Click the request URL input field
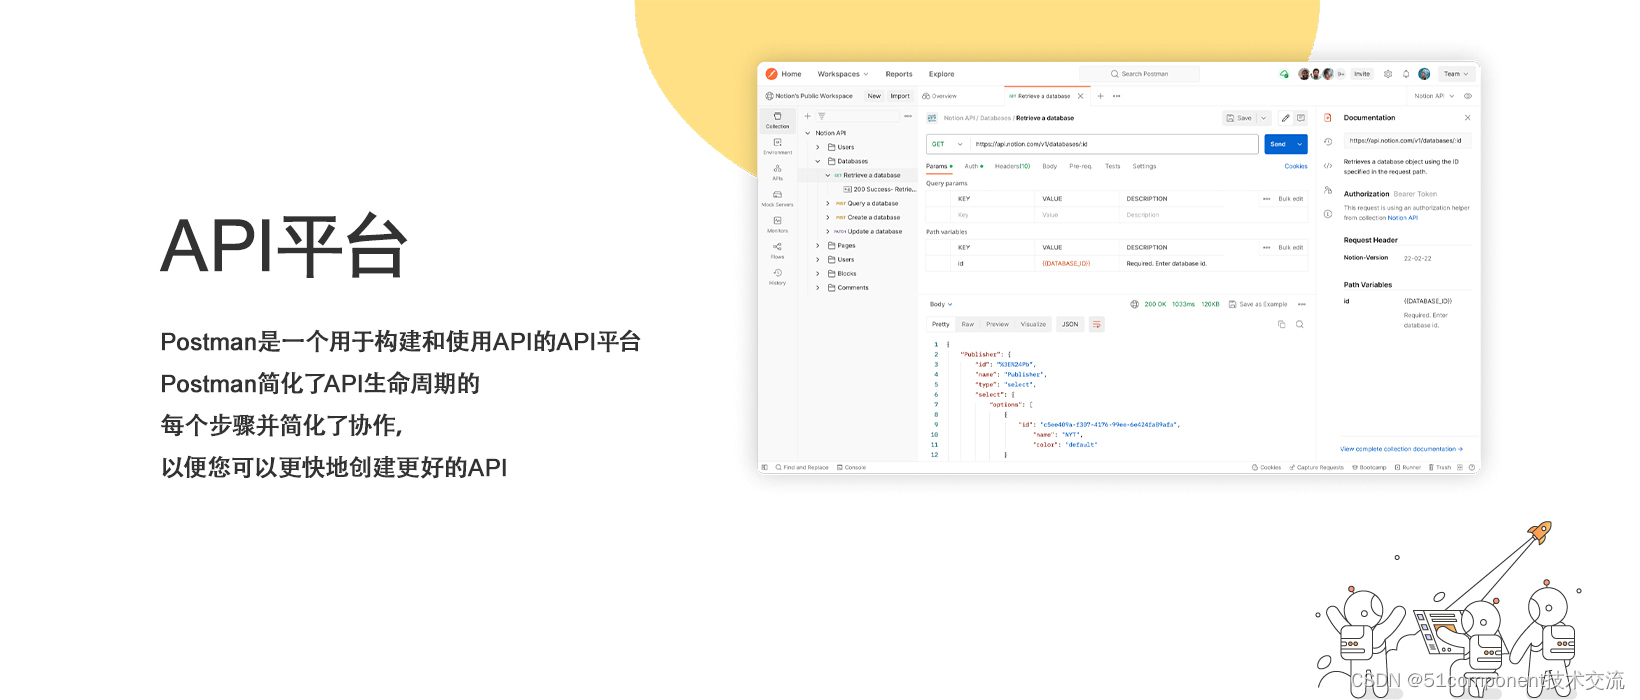This screenshot has height=700, width=1640. click(1113, 144)
